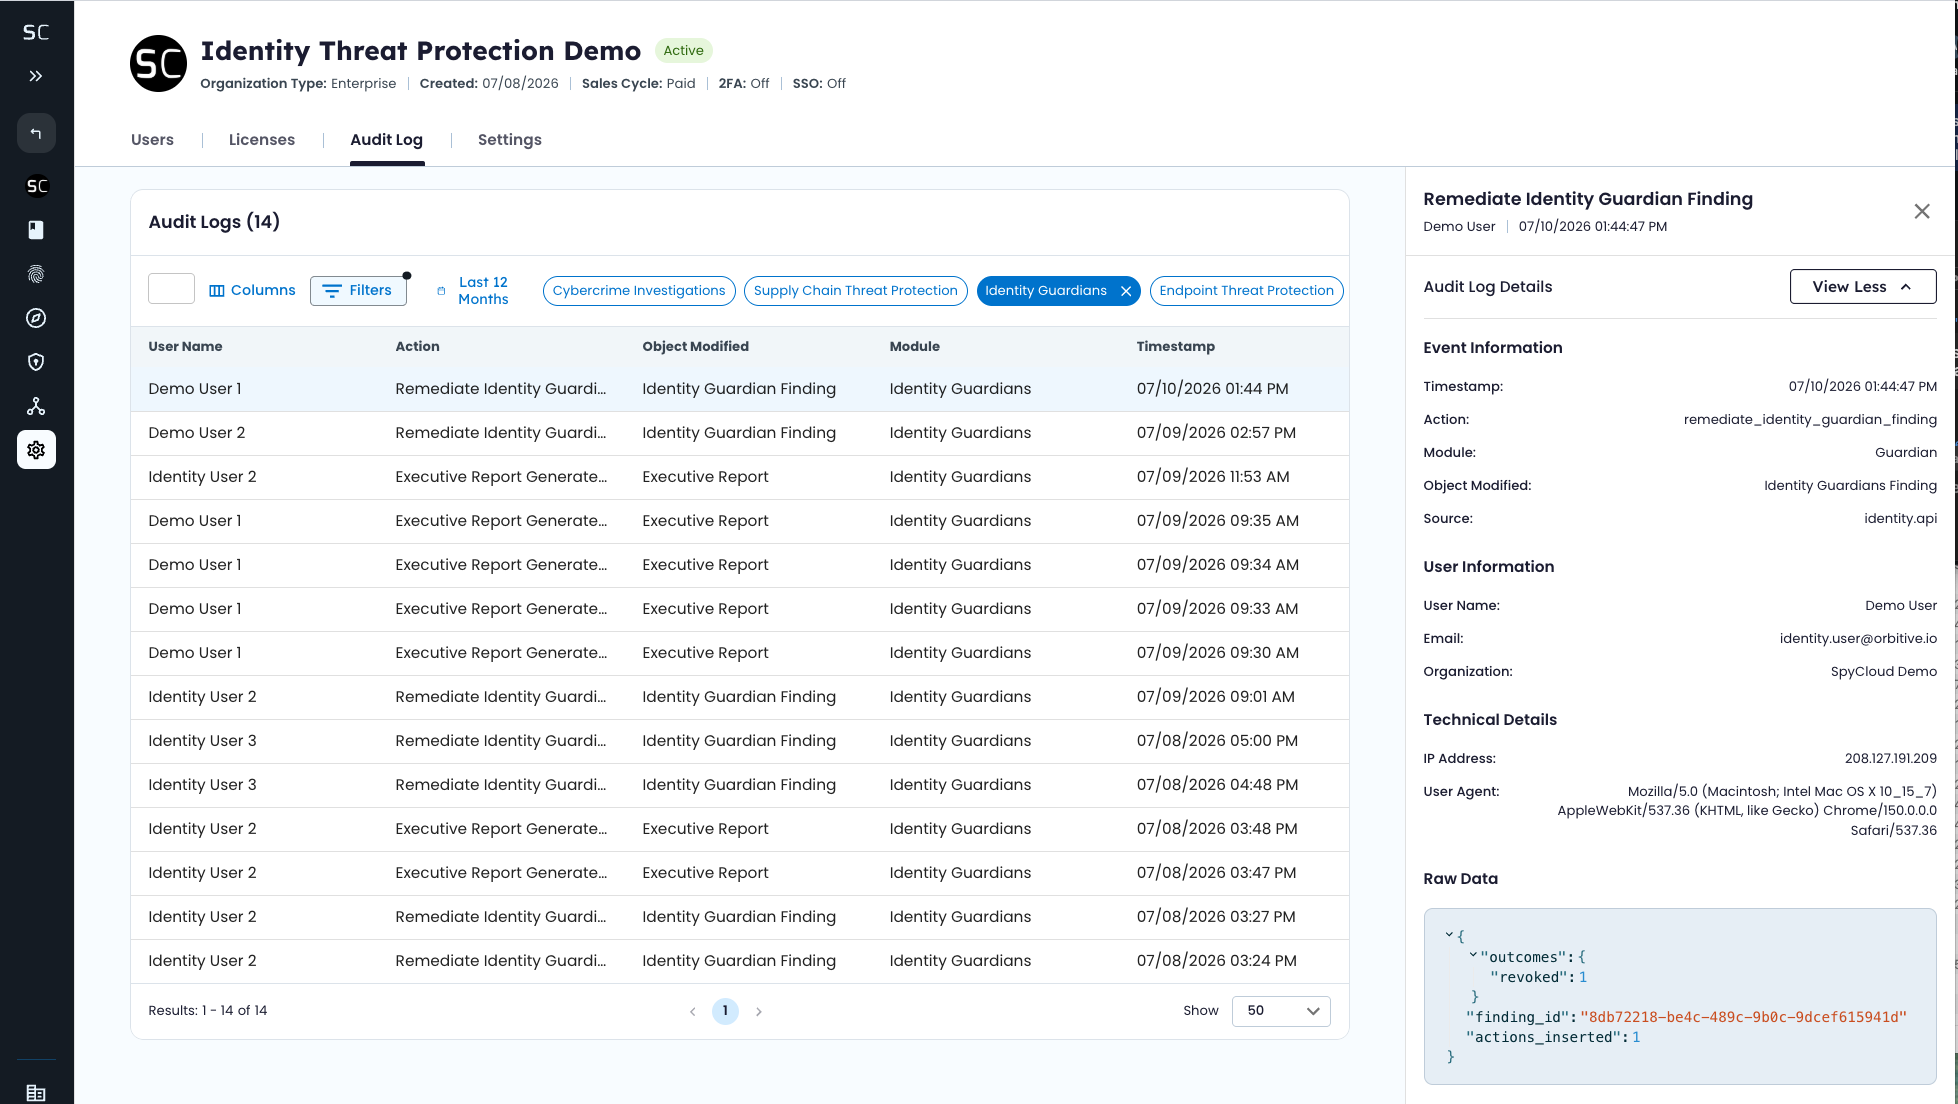Select page 1 in pagination
The height and width of the screenshot is (1104, 1958).
pos(725,1011)
